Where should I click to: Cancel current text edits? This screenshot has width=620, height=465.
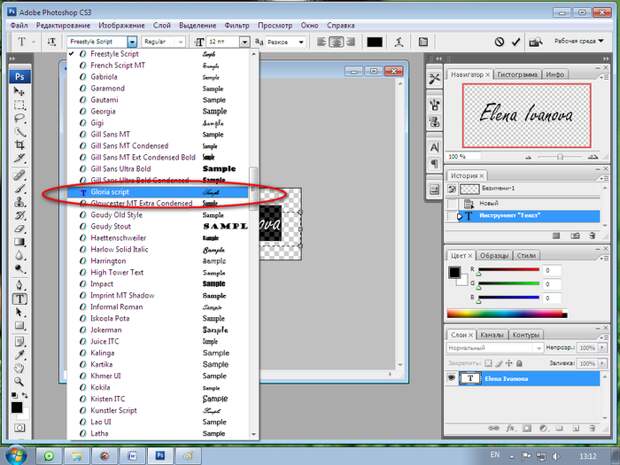(499, 42)
